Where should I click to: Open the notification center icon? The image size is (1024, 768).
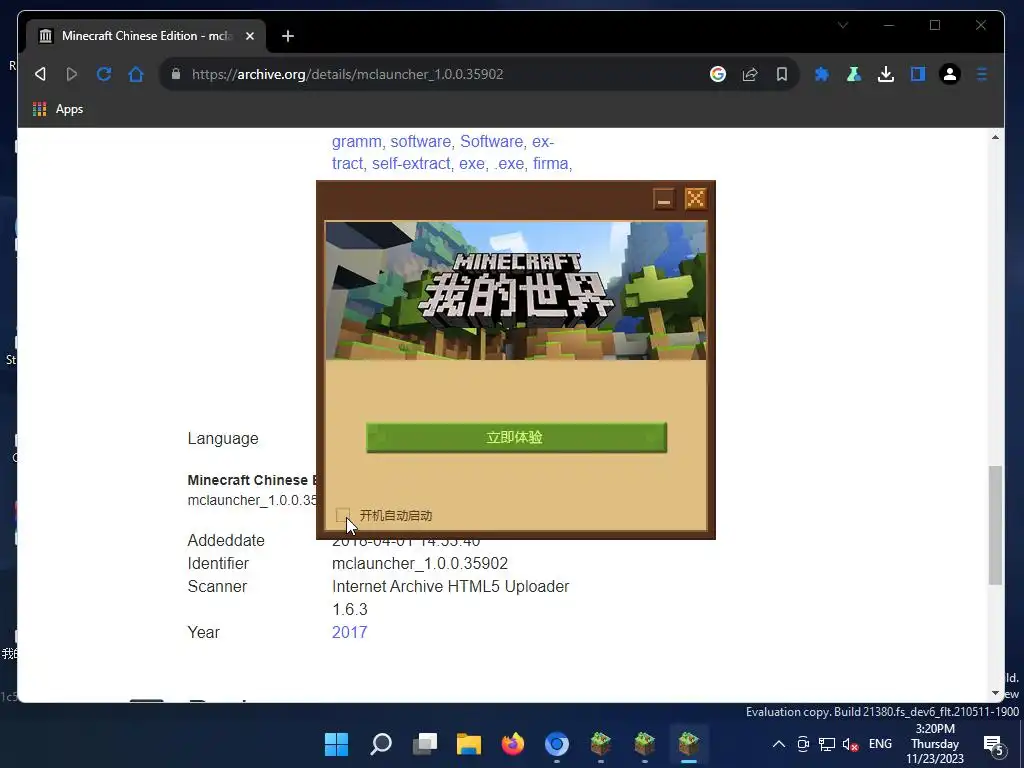point(993,744)
